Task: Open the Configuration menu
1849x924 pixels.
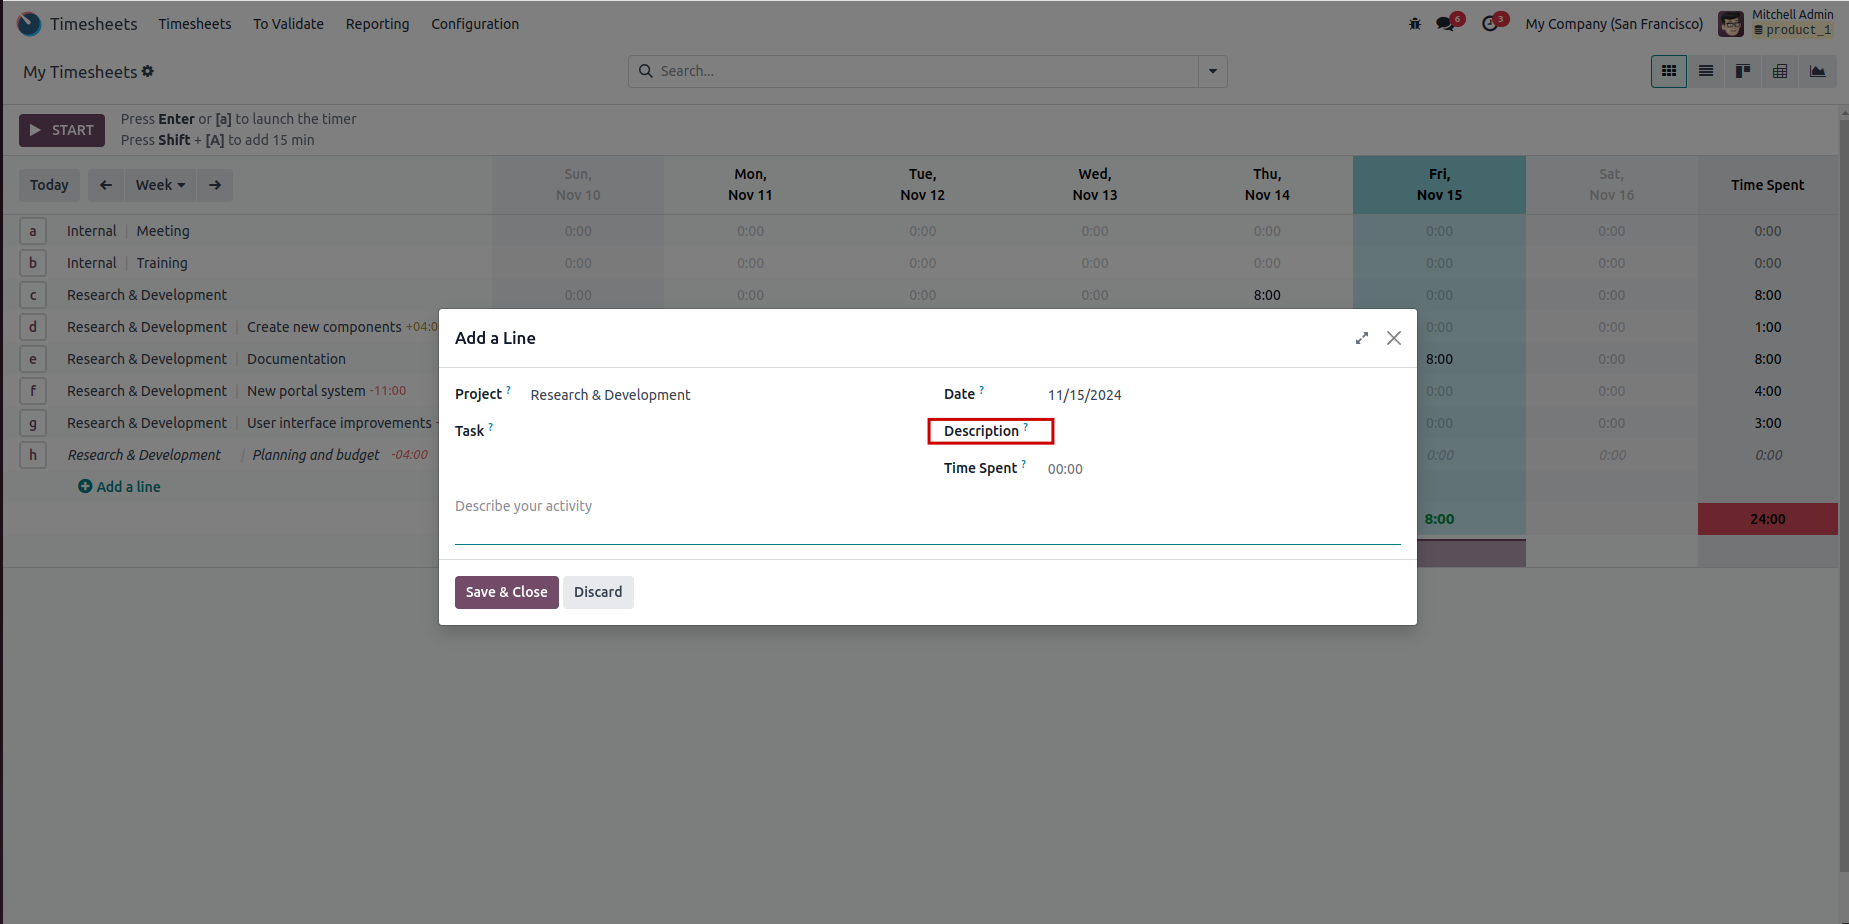Action: 475,24
